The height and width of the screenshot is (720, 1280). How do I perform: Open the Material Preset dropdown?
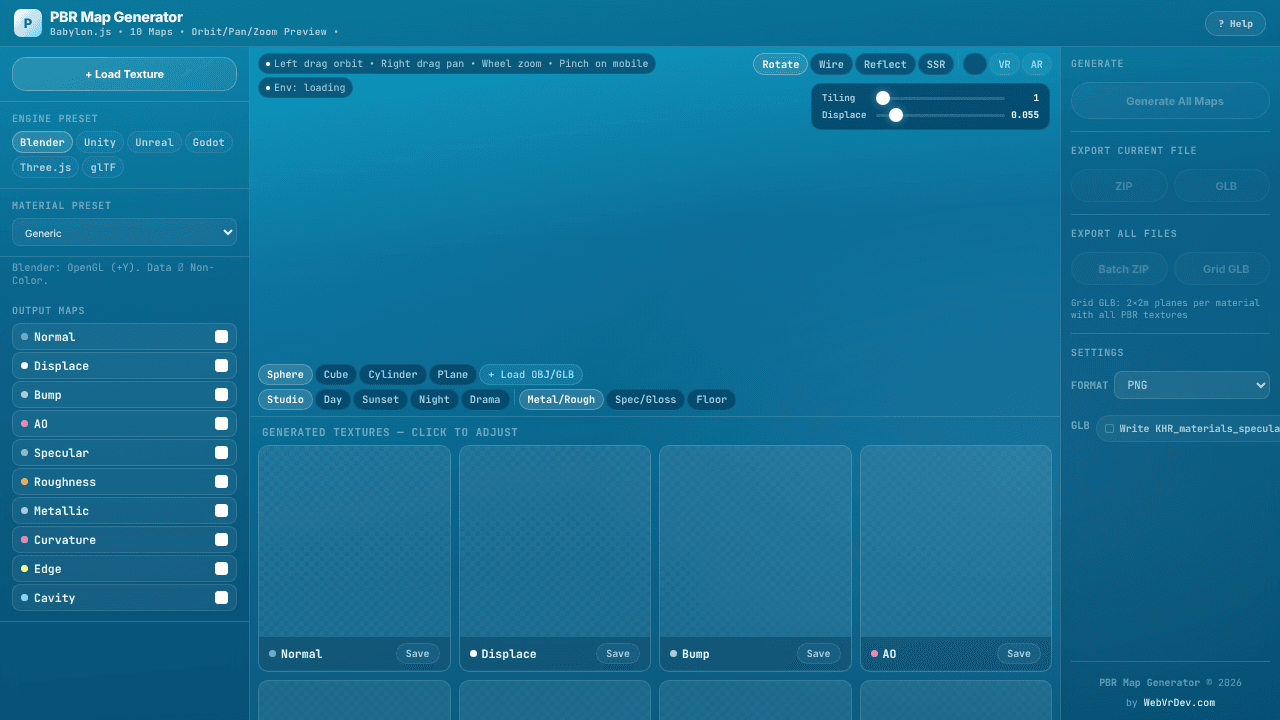point(124,232)
